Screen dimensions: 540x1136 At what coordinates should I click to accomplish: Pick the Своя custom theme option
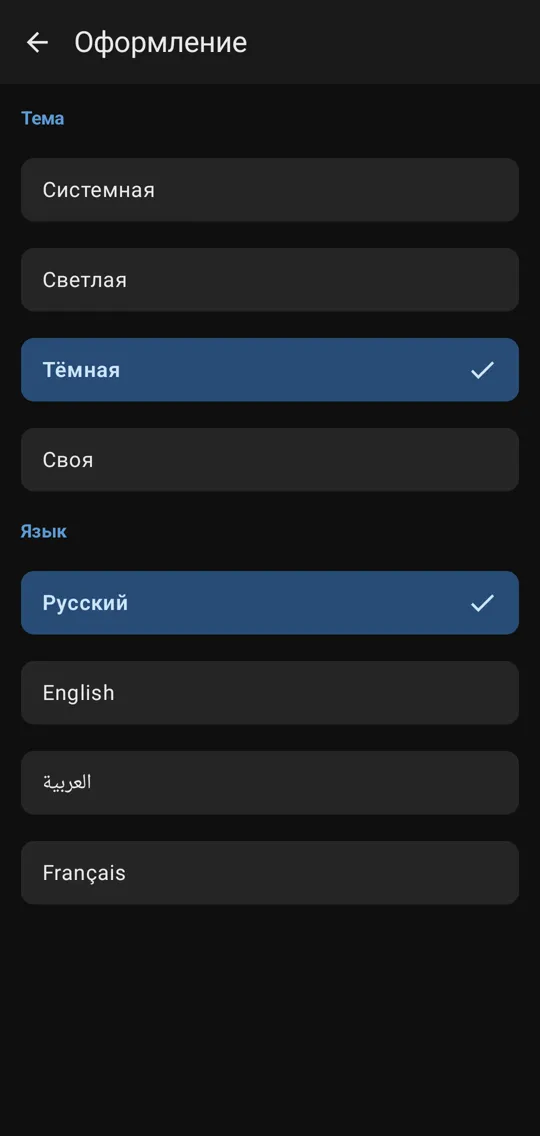[x=270, y=459]
